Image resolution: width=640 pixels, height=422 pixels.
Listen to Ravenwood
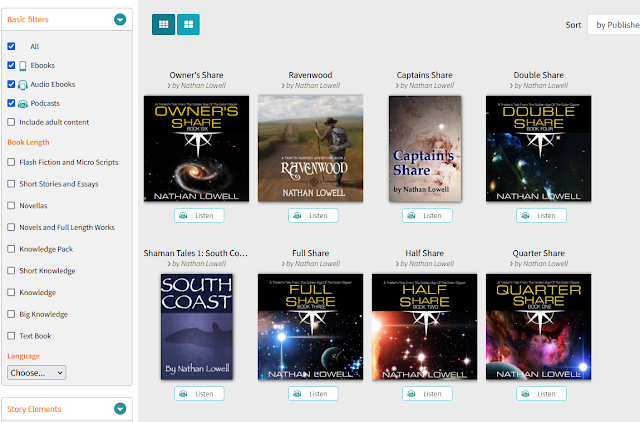[x=313, y=215]
